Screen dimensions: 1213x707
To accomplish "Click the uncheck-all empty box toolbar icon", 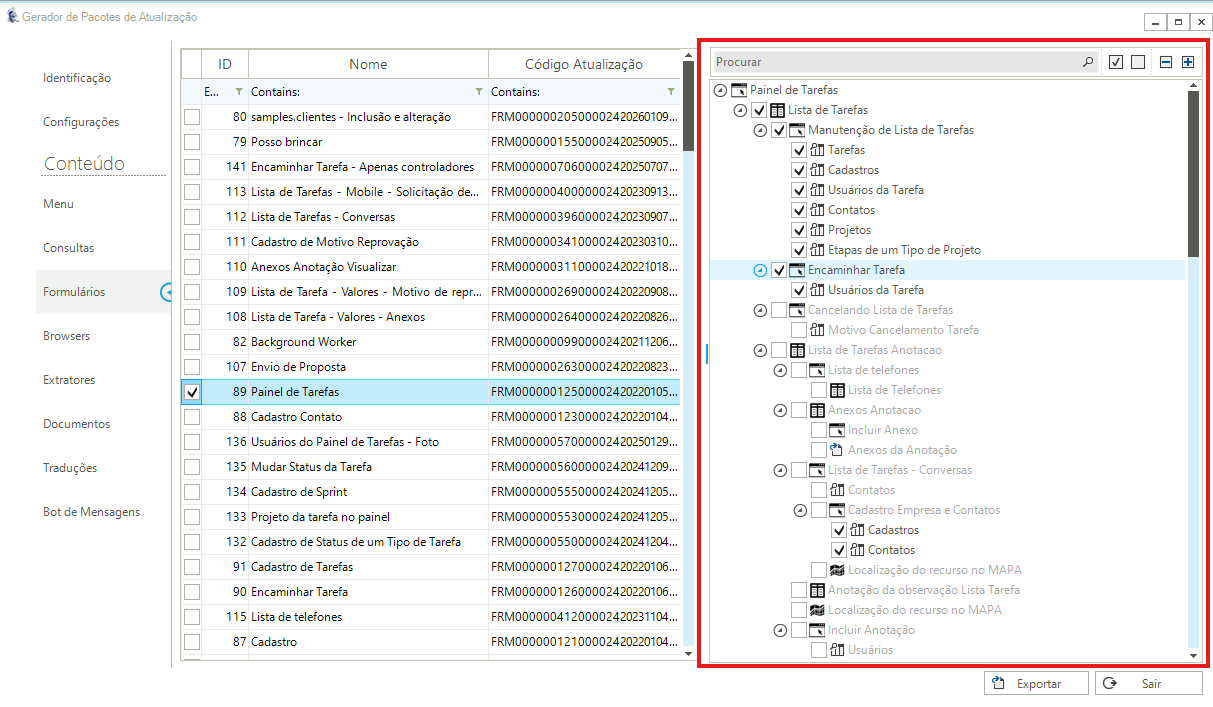I will (x=1138, y=62).
